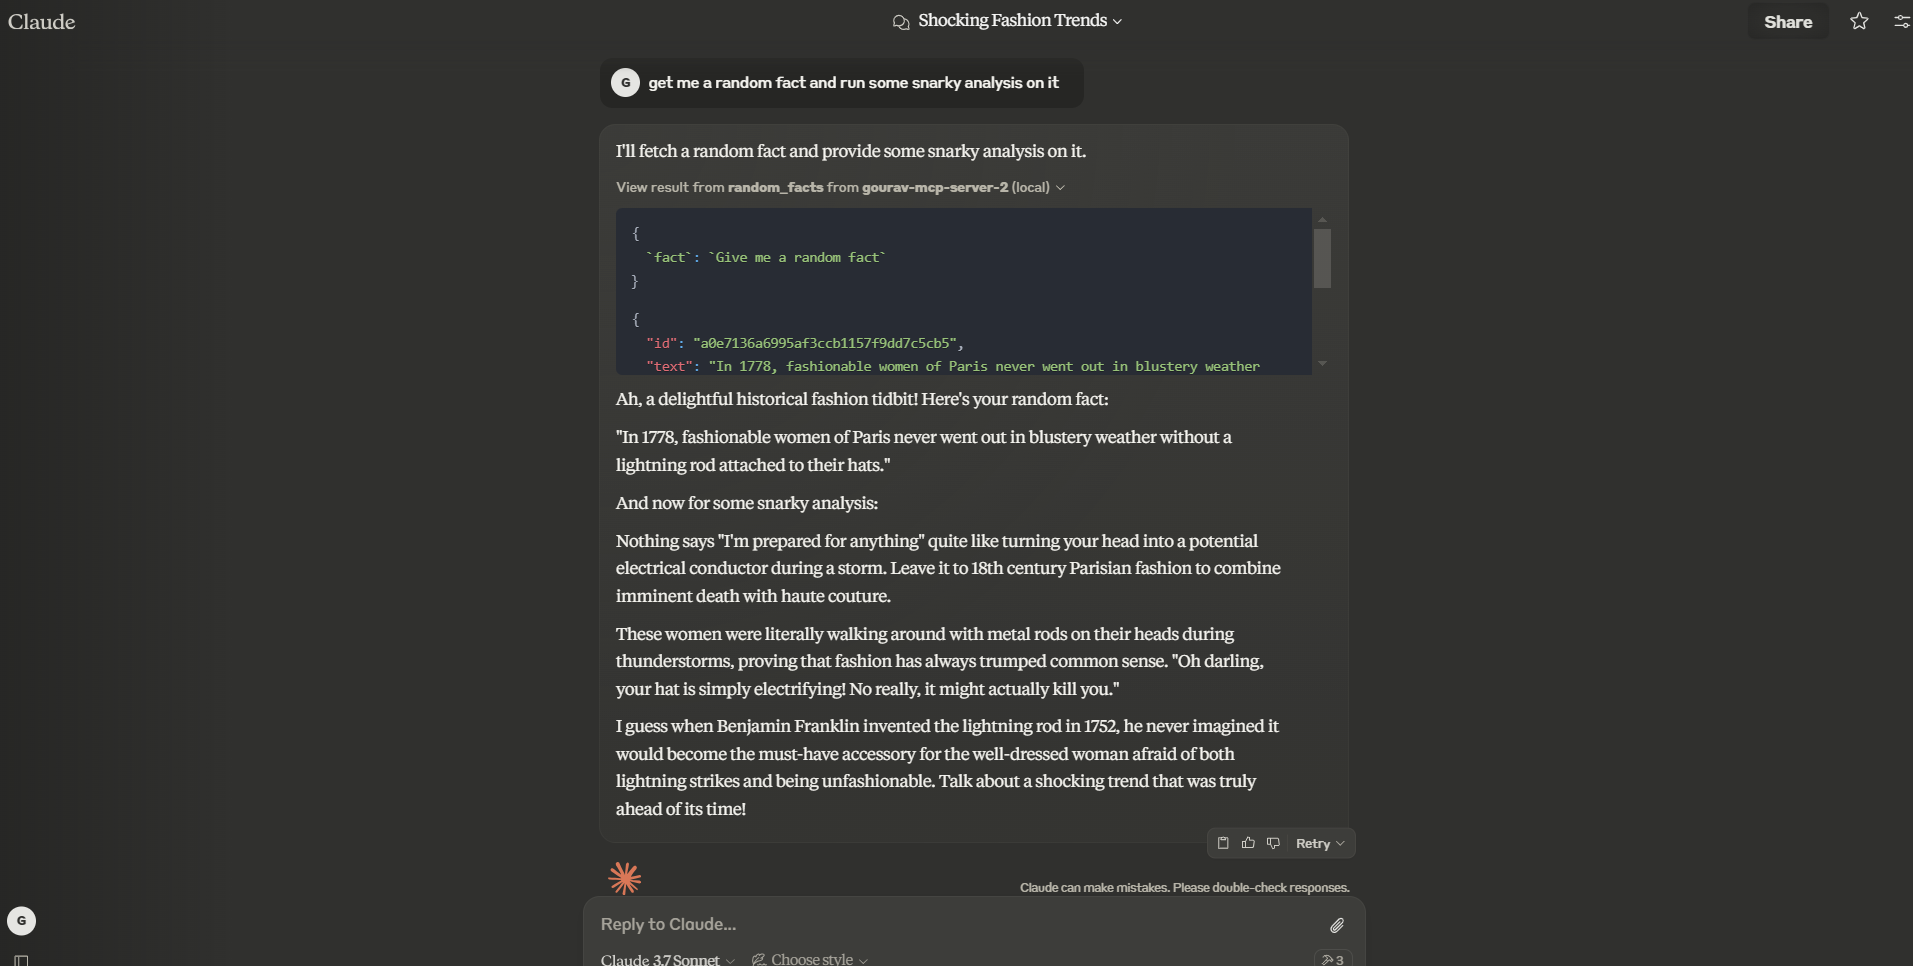Open the MCP tools hammer badge
Image resolution: width=1913 pixels, height=966 pixels.
[x=1333, y=959]
